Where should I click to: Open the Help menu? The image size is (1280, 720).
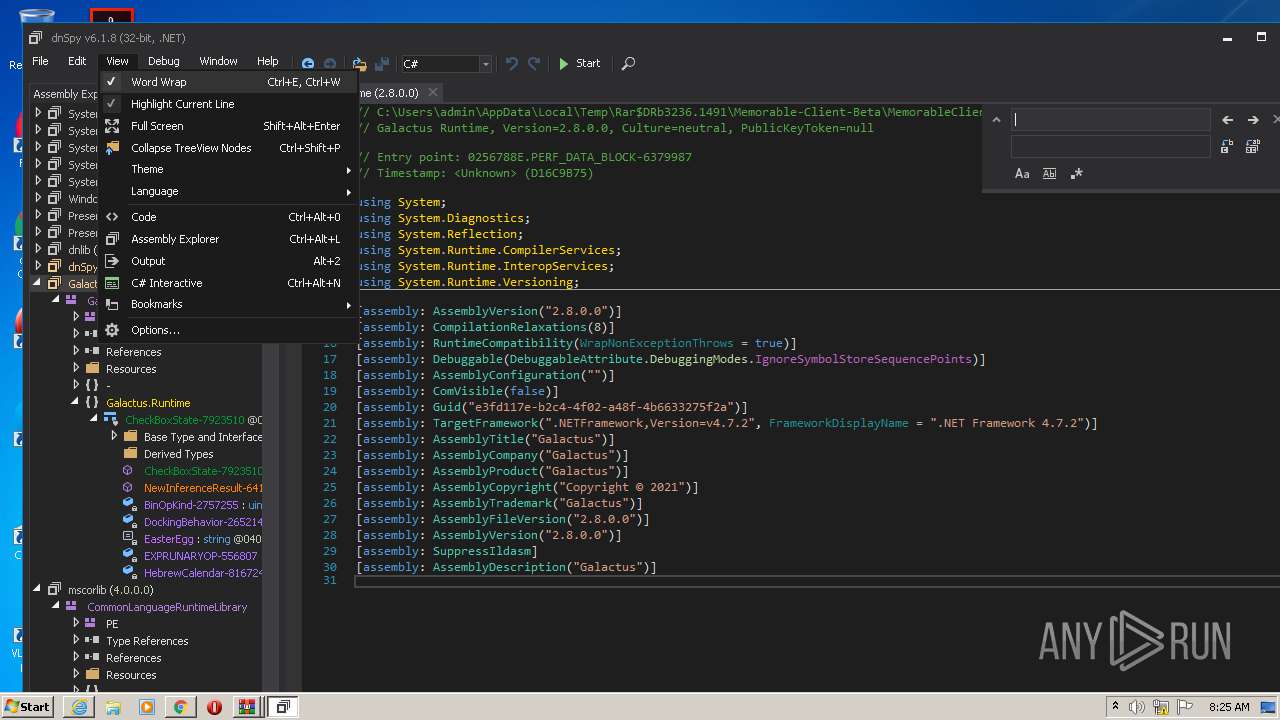267,61
